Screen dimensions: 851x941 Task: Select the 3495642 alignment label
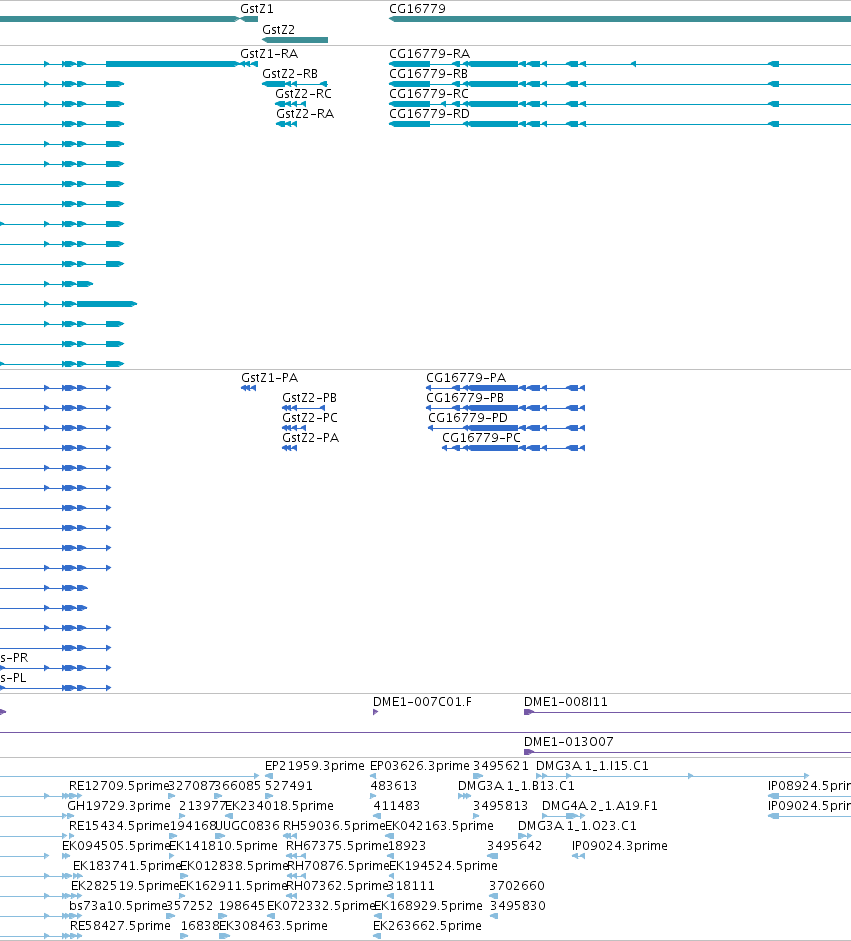click(x=514, y=846)
